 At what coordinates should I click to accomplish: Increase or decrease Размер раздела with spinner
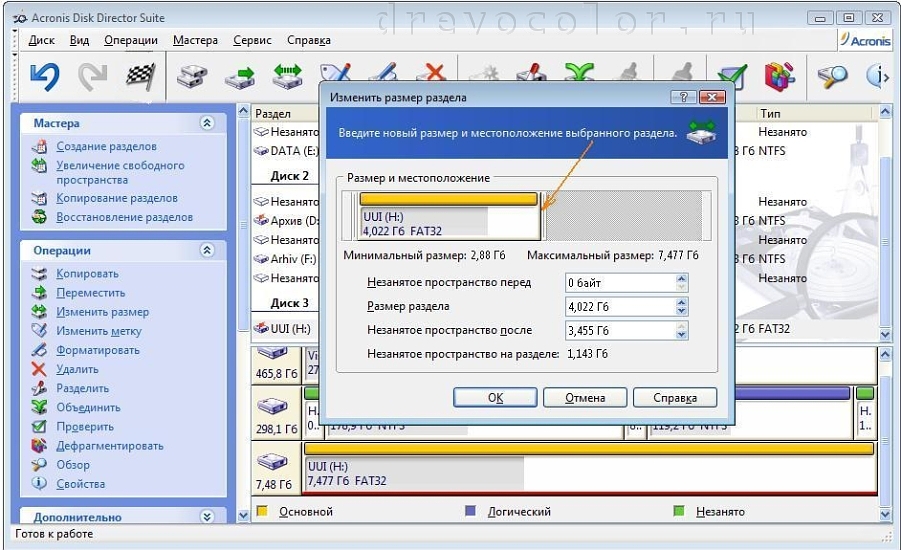pyautogui.click(x=681, y=306)
